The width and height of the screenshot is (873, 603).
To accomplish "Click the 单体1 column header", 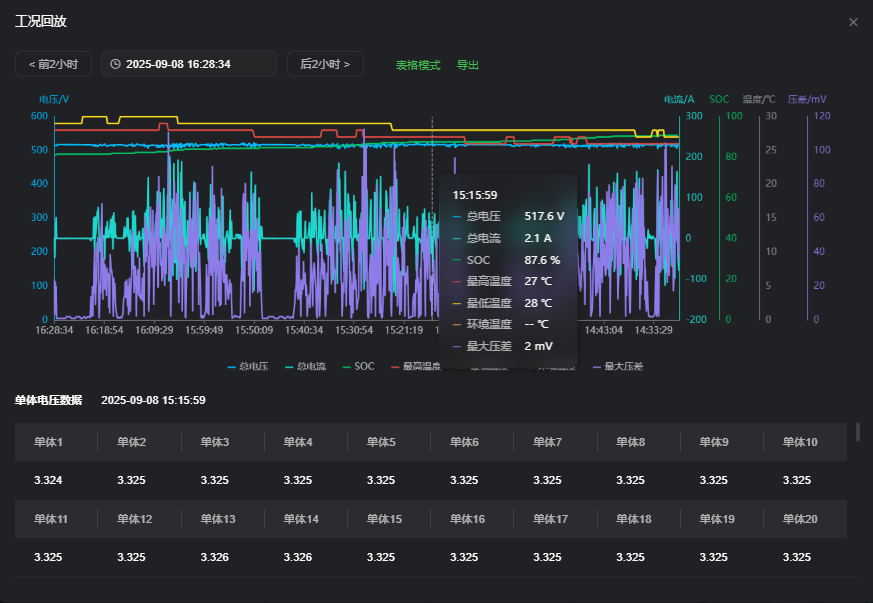I will [48, 442].
